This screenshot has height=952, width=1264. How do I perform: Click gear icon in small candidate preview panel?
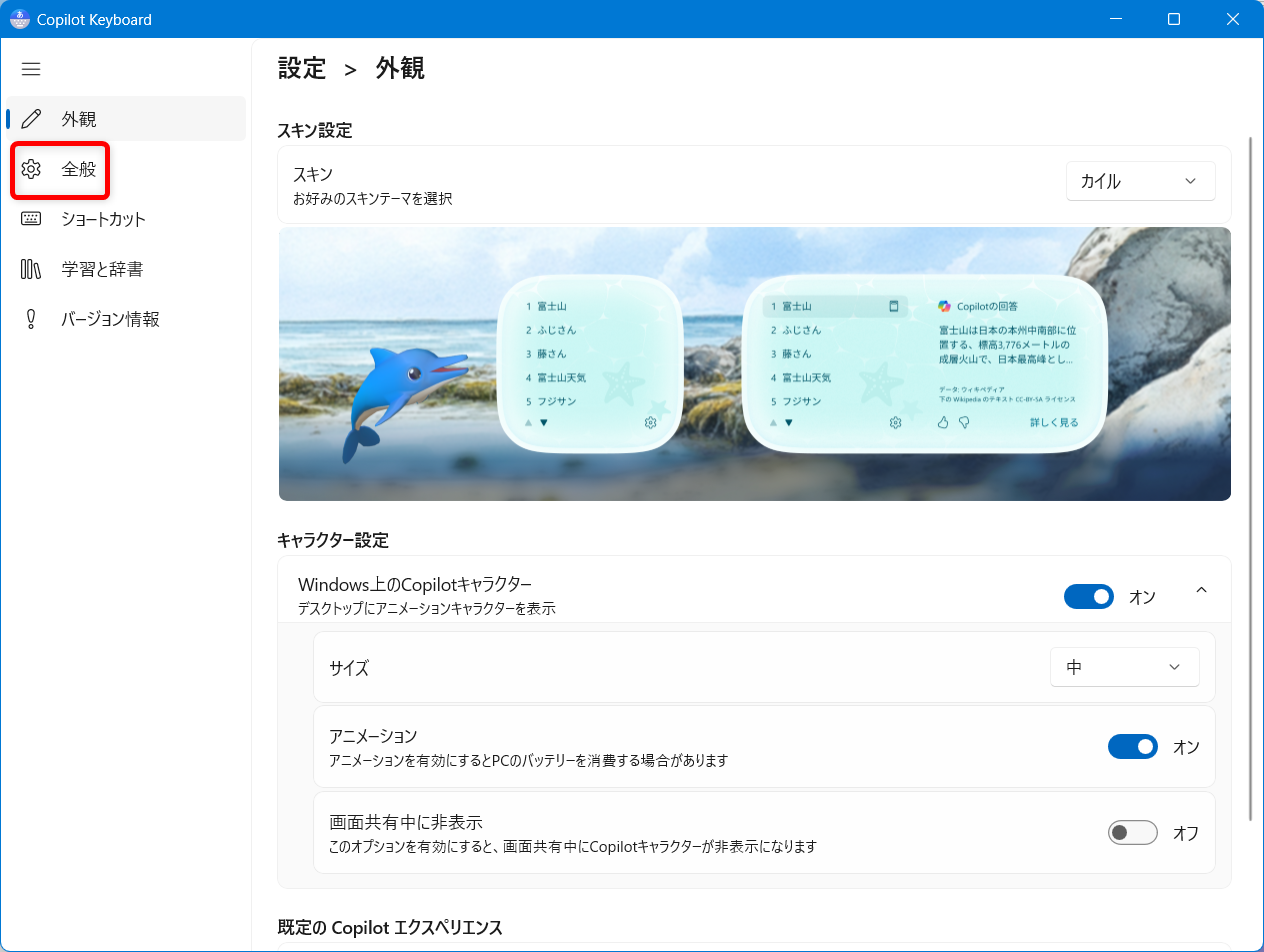point(650,423)
